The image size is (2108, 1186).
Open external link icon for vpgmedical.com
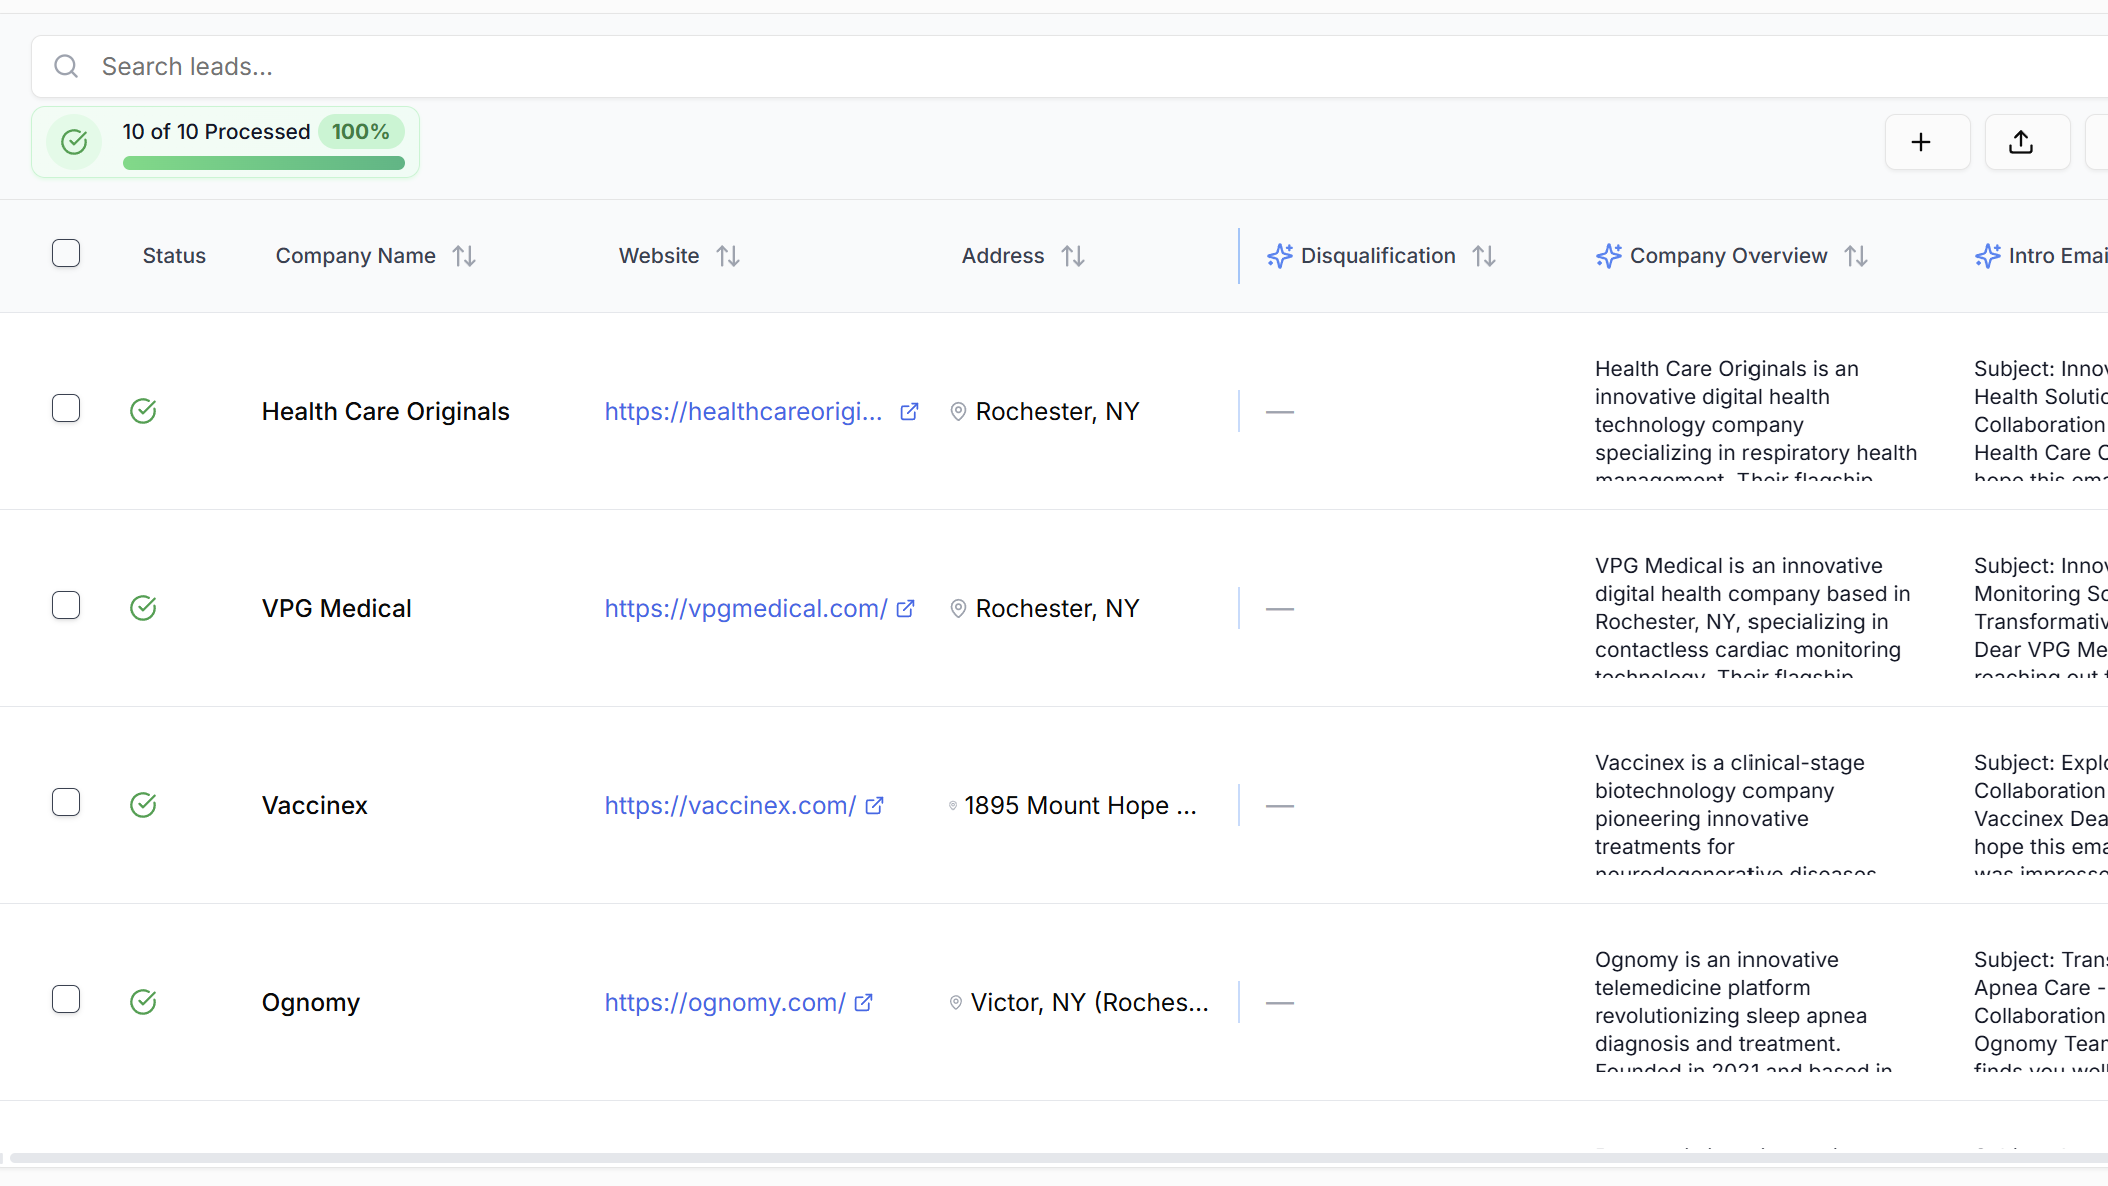(x=905, y=609)
